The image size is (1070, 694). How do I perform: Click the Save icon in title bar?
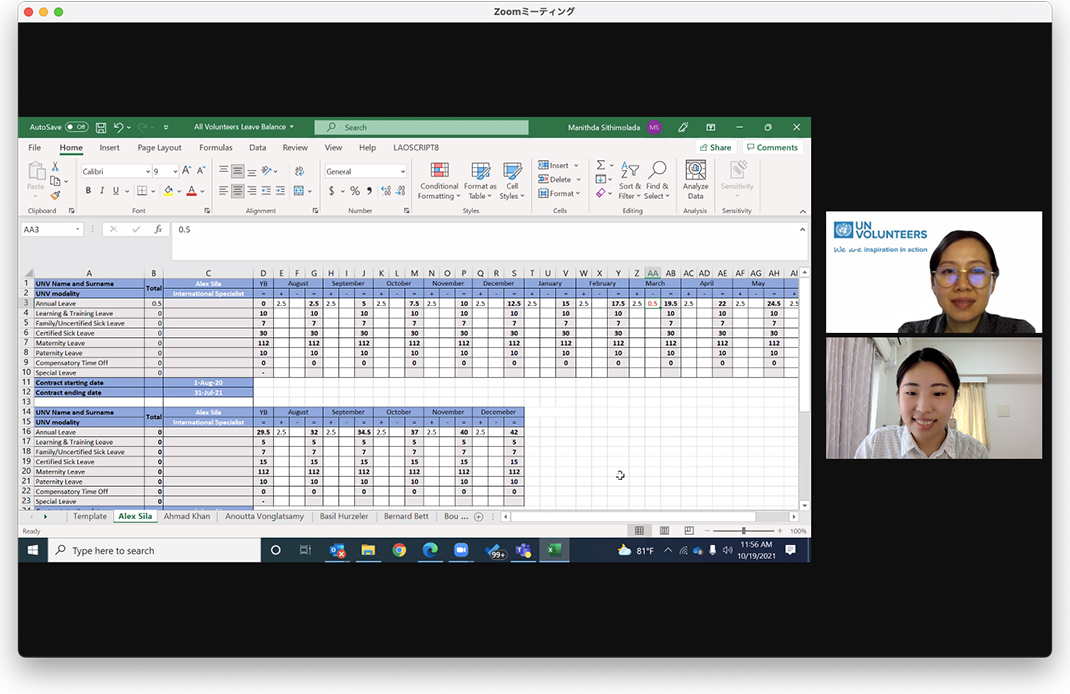pos(101,128)
